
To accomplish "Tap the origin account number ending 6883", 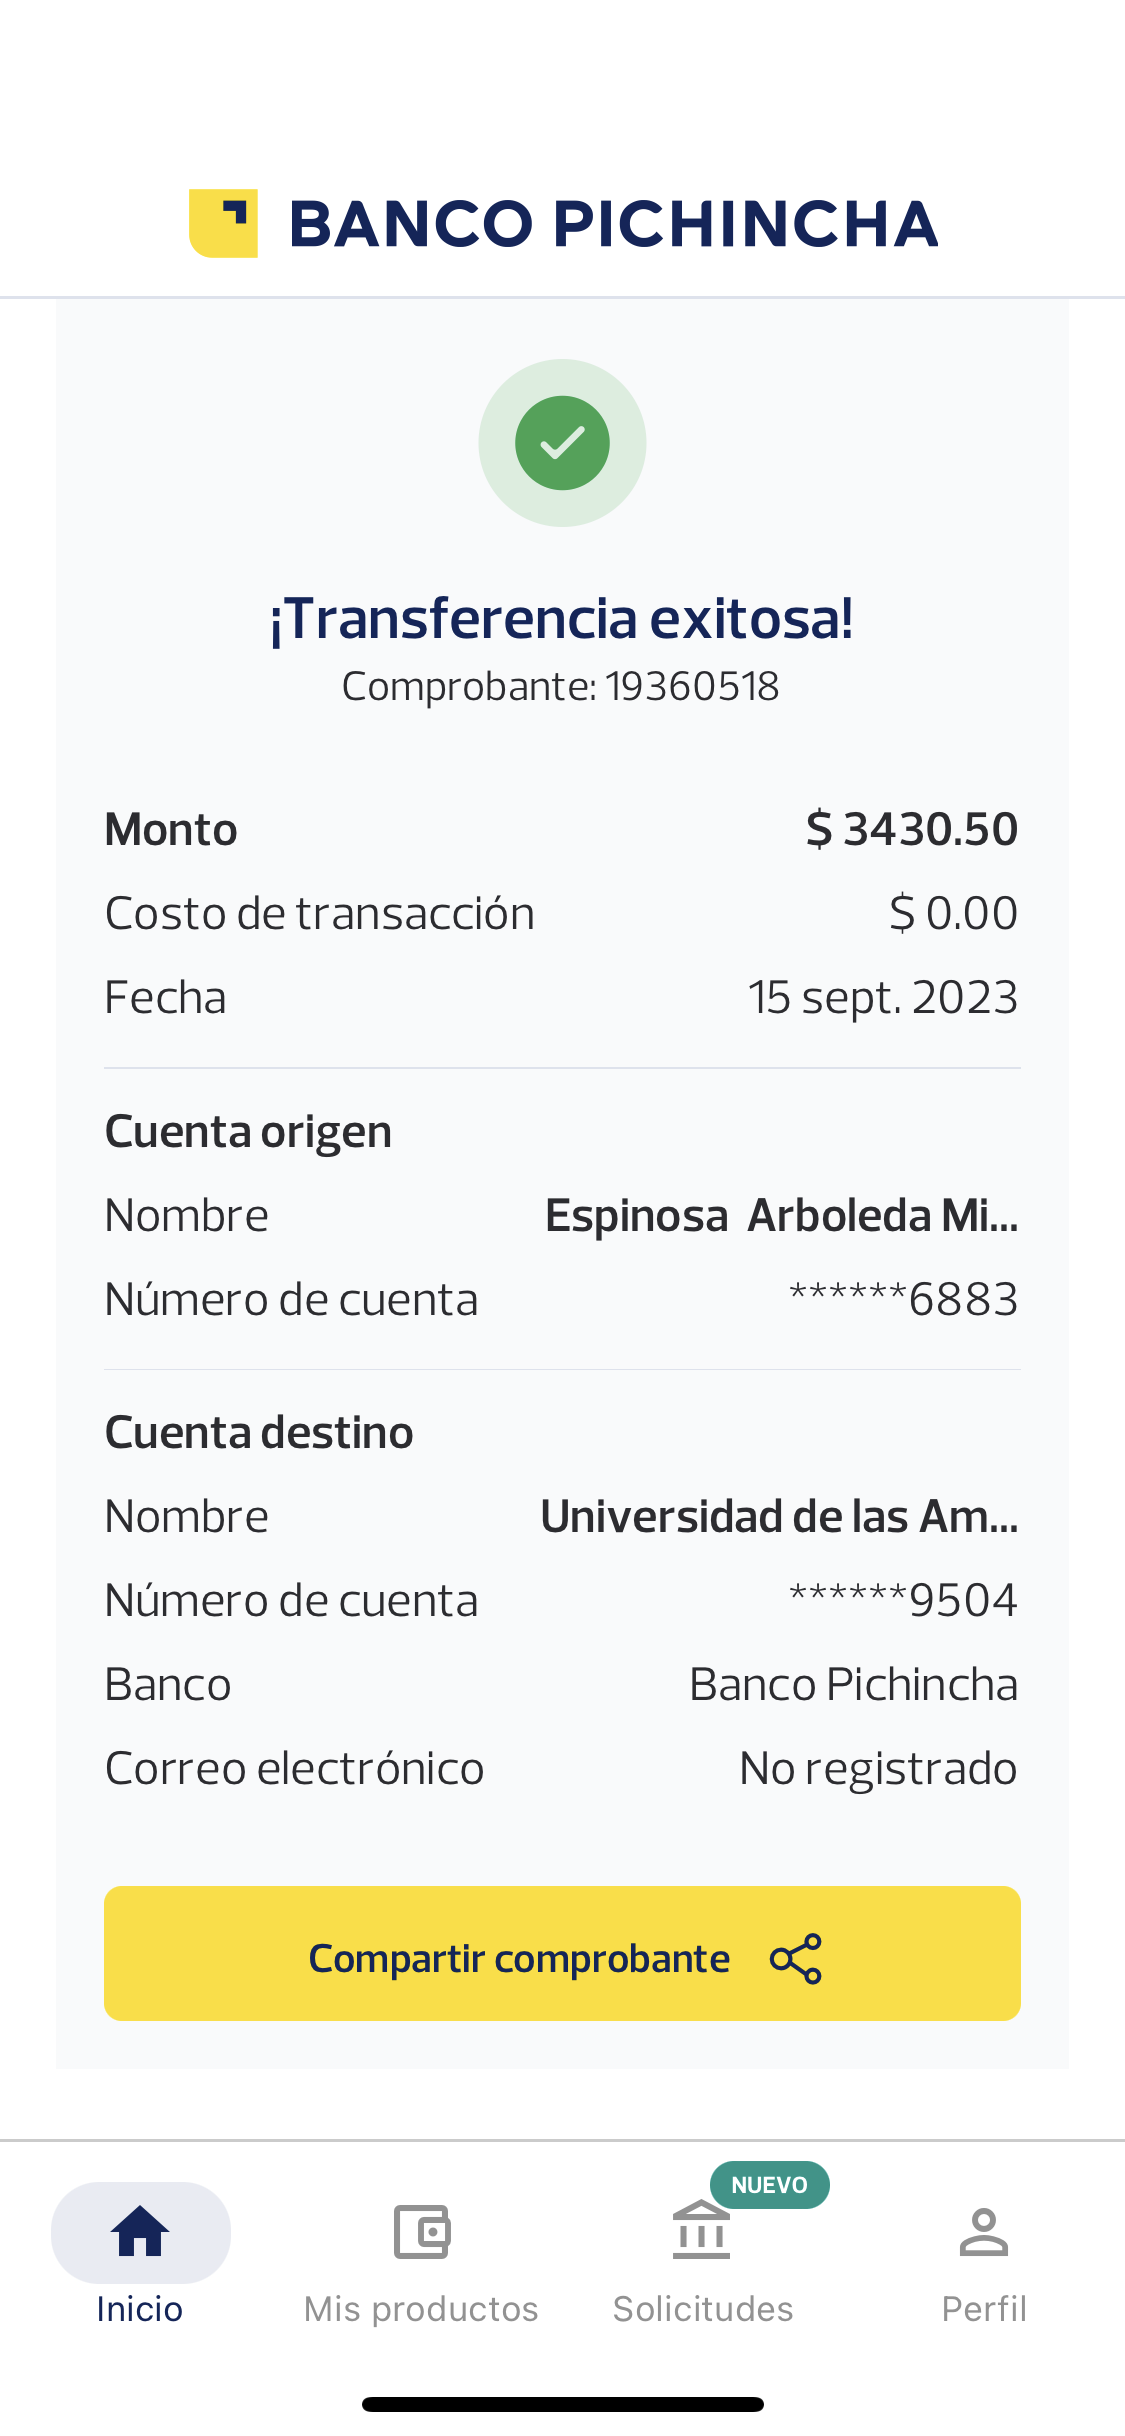I will (x=903, y=1300).
